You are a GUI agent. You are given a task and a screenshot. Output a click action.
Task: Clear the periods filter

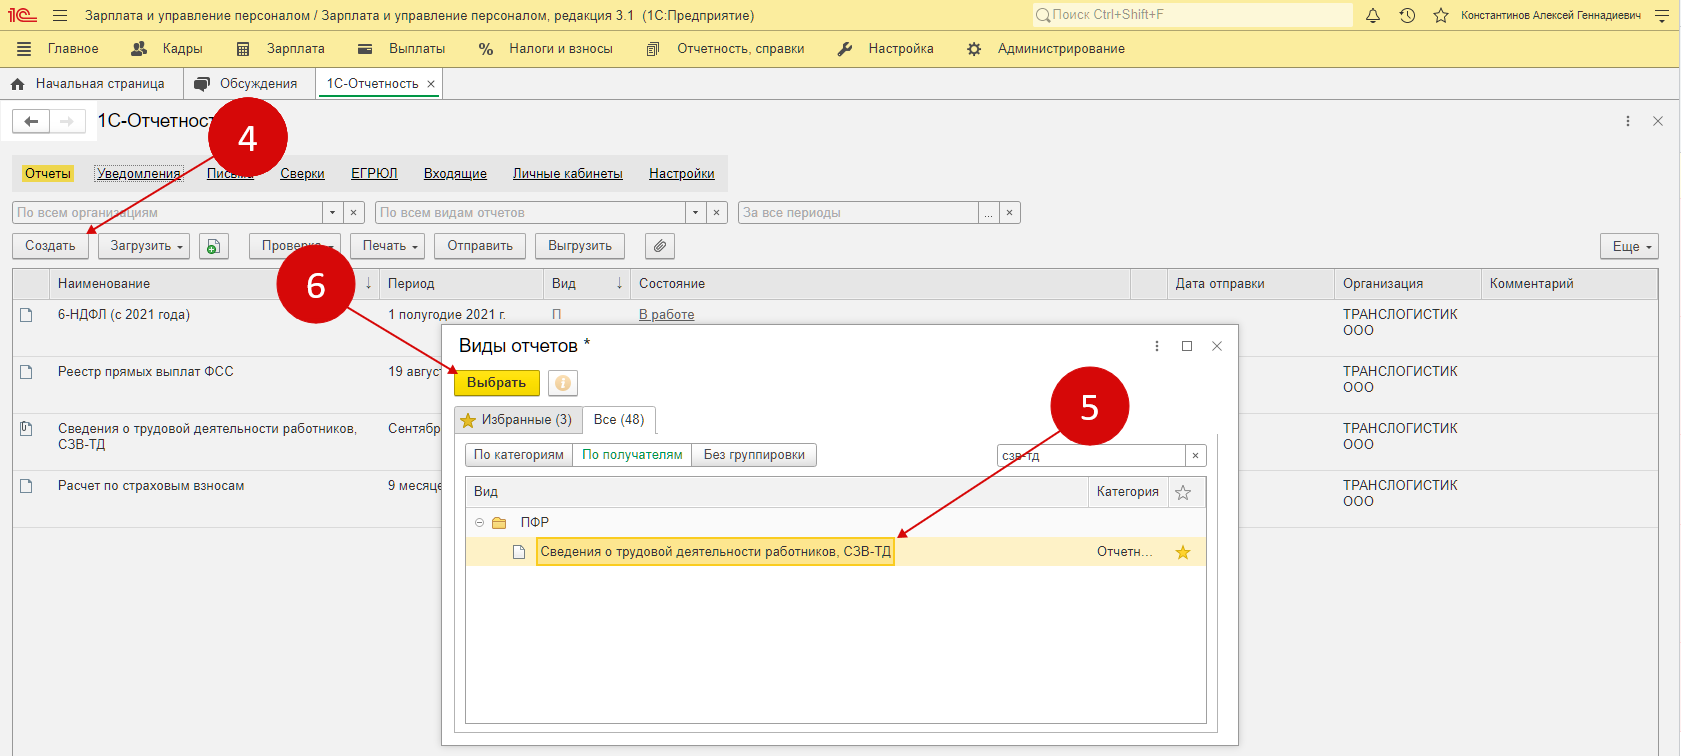1010,213
